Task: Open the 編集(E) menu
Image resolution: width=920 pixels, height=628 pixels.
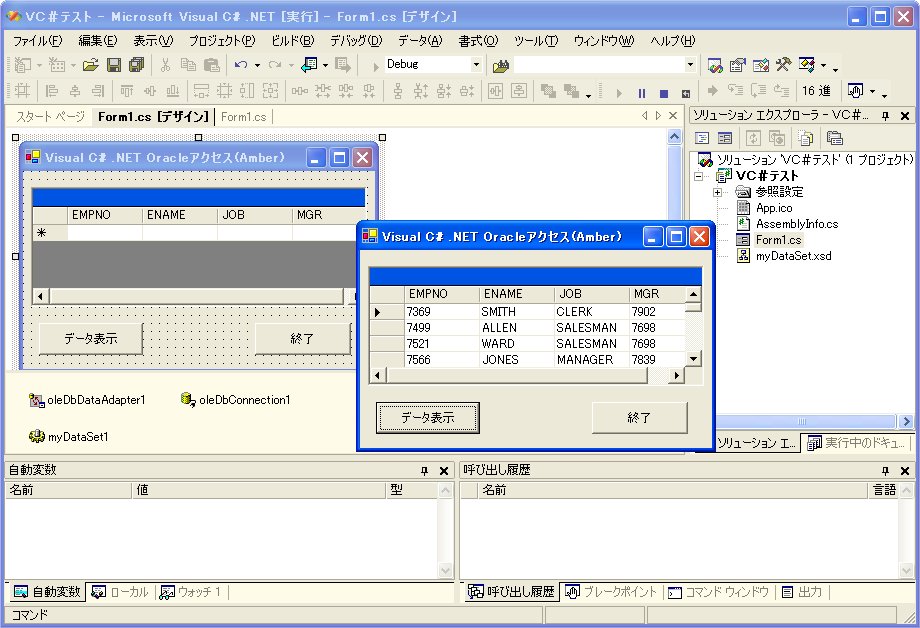Action: [x=97, y=40]
